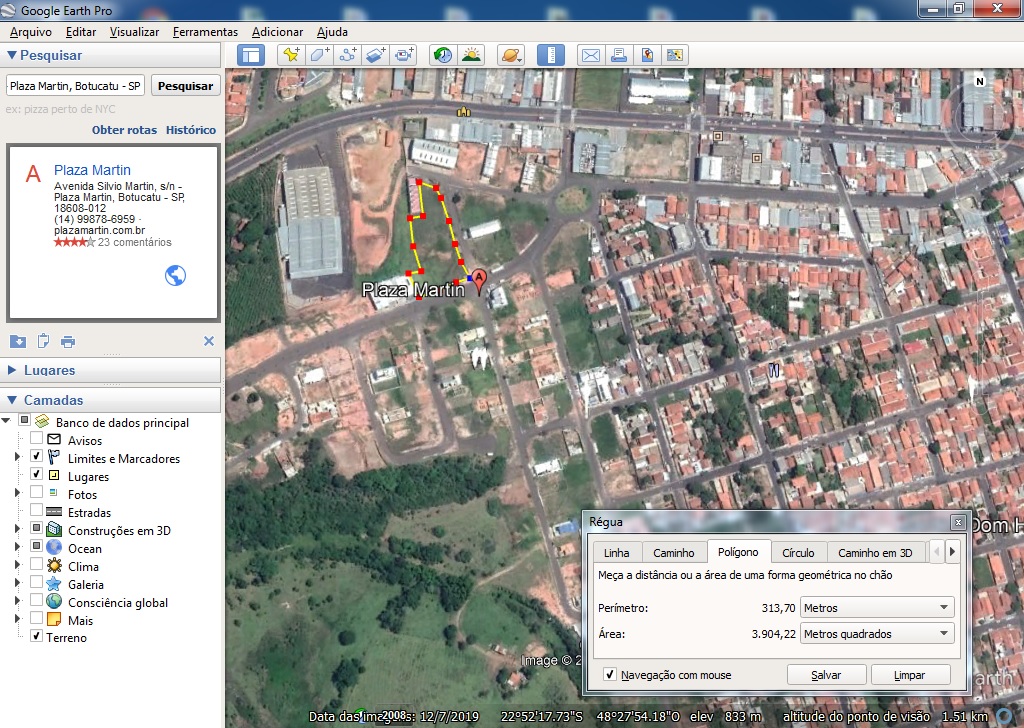Switch planets with the Saturn icon

511,55
